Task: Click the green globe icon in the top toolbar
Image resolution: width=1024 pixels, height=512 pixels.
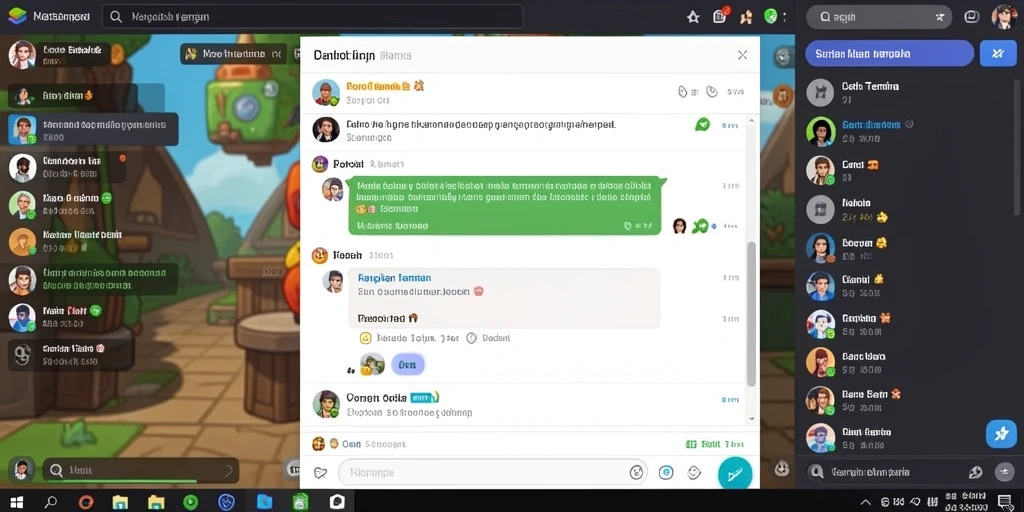Action: coord(771,16)
